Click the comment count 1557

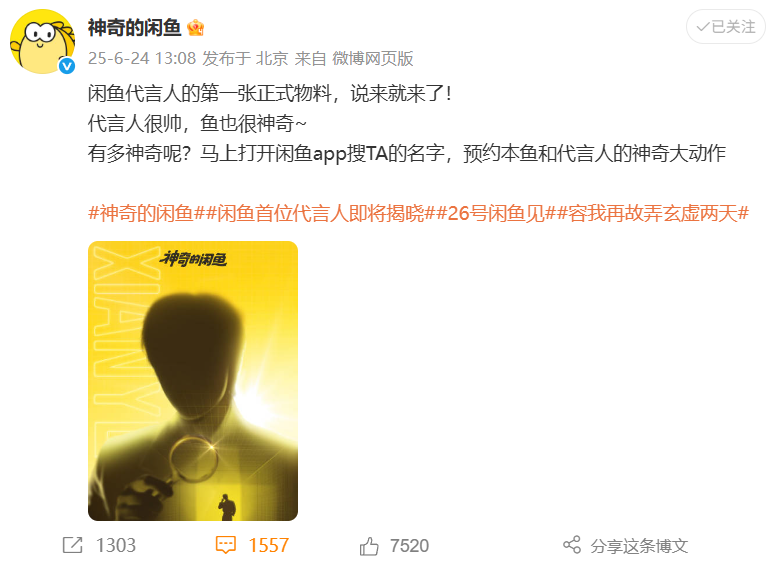point(268,545)
